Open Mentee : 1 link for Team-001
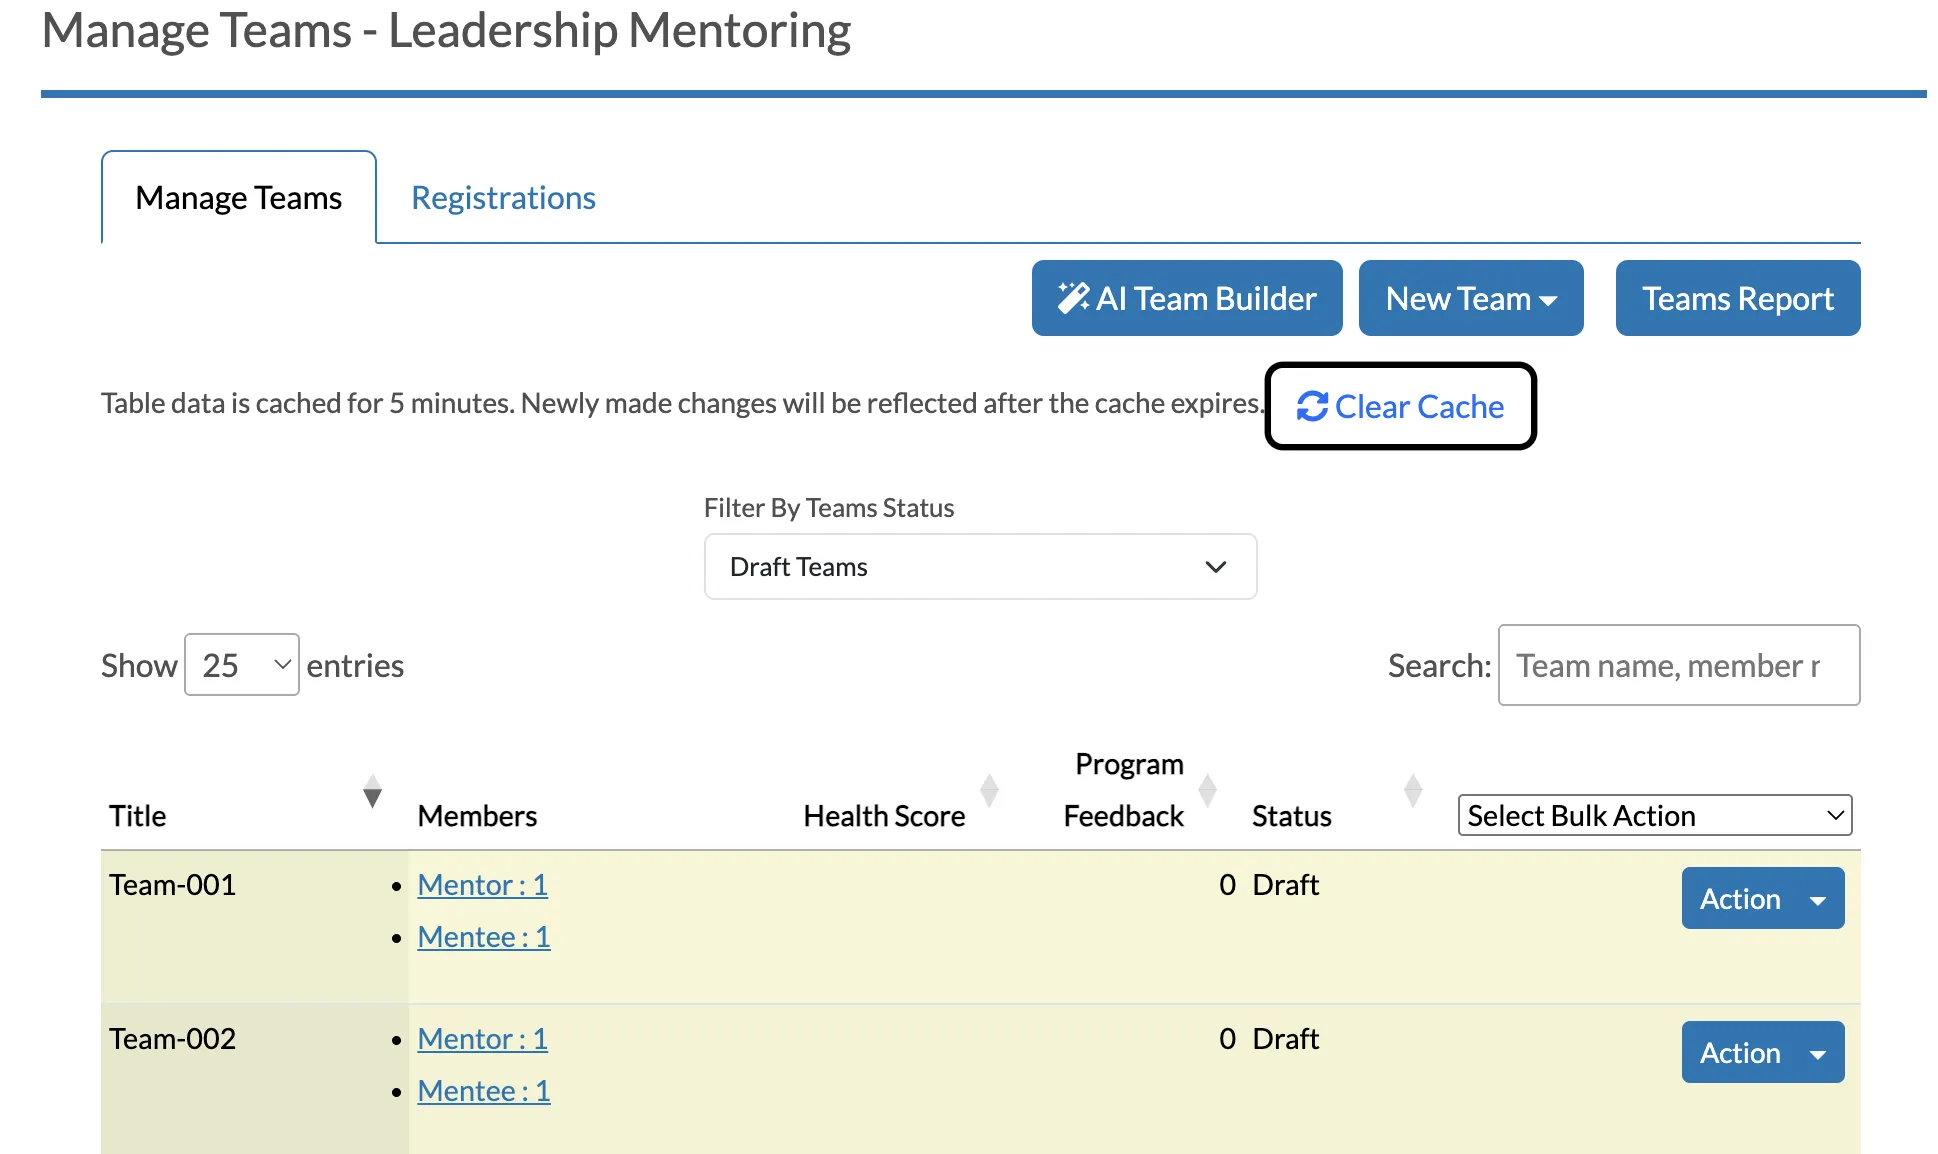This screenshot has height=1154, width=1938. coord(484,937)
